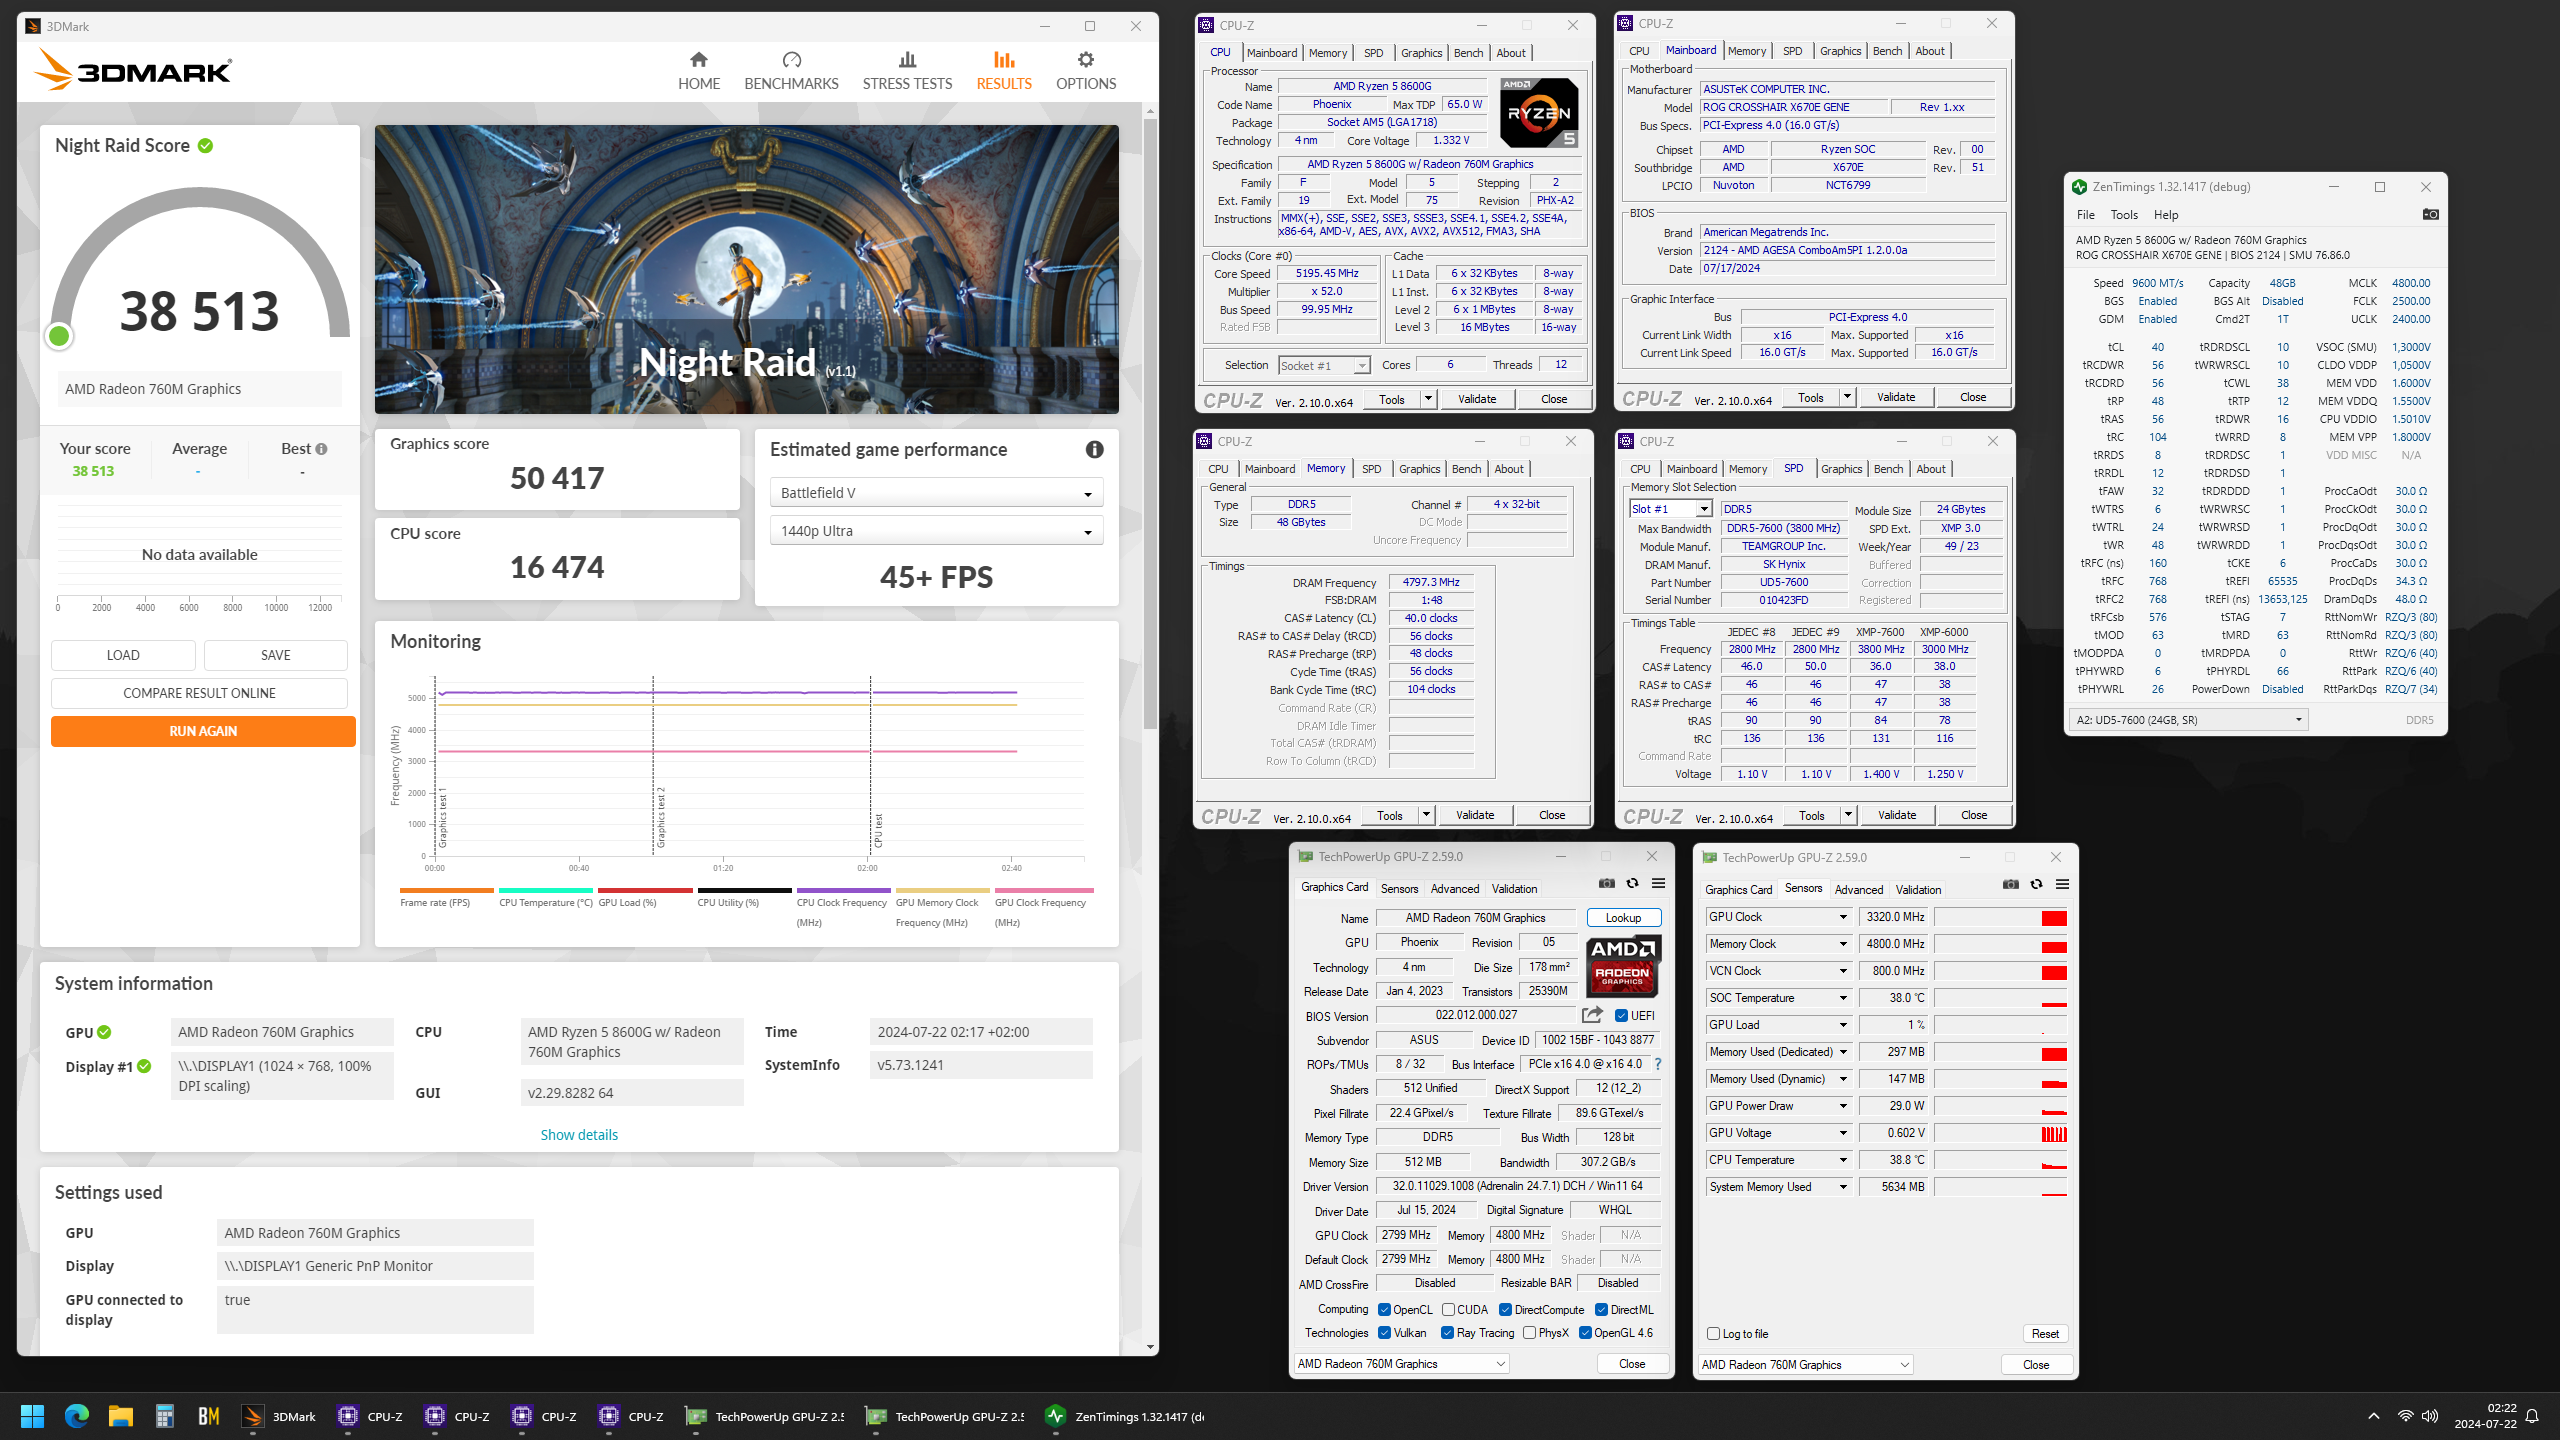Open Slot #1 dropdown in CPU-Z SPD
Viewport: 2560px width, 1440px height.
coord(1670,509)
